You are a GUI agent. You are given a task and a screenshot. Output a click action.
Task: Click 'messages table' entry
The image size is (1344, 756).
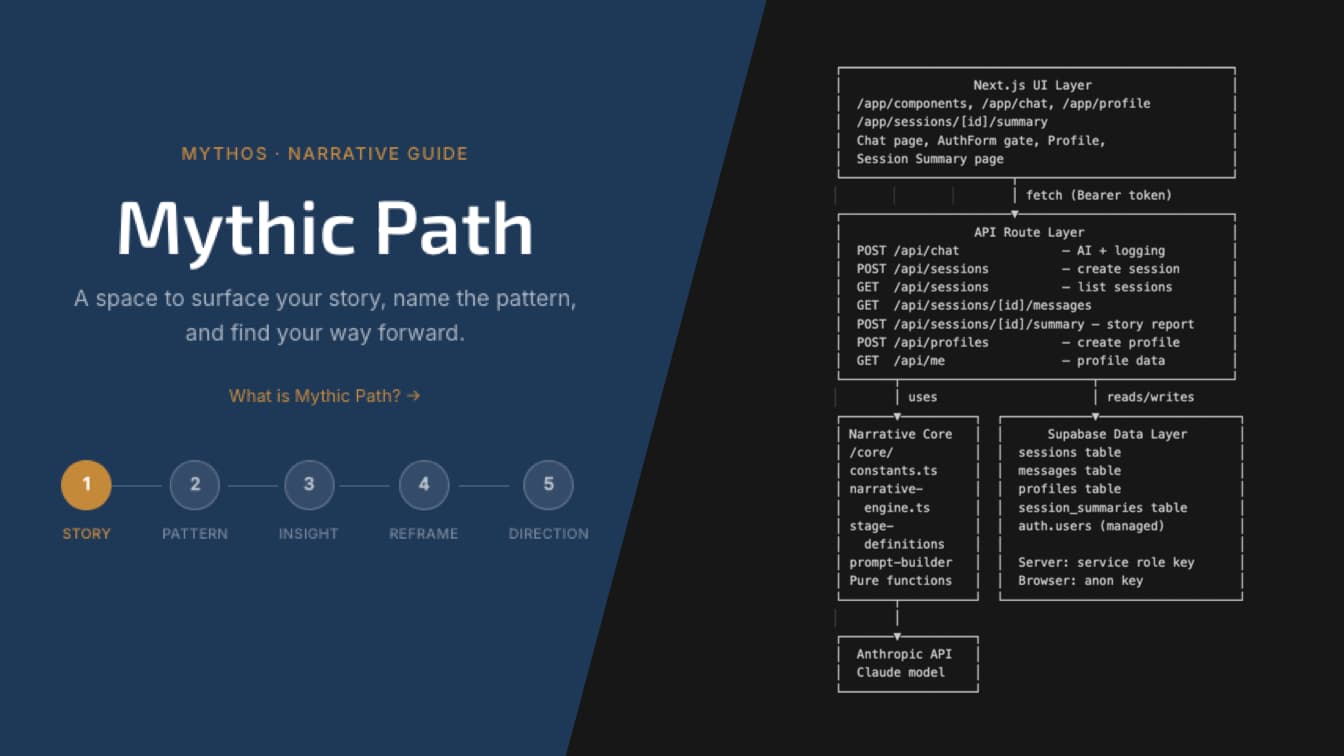pos(1069,471)
